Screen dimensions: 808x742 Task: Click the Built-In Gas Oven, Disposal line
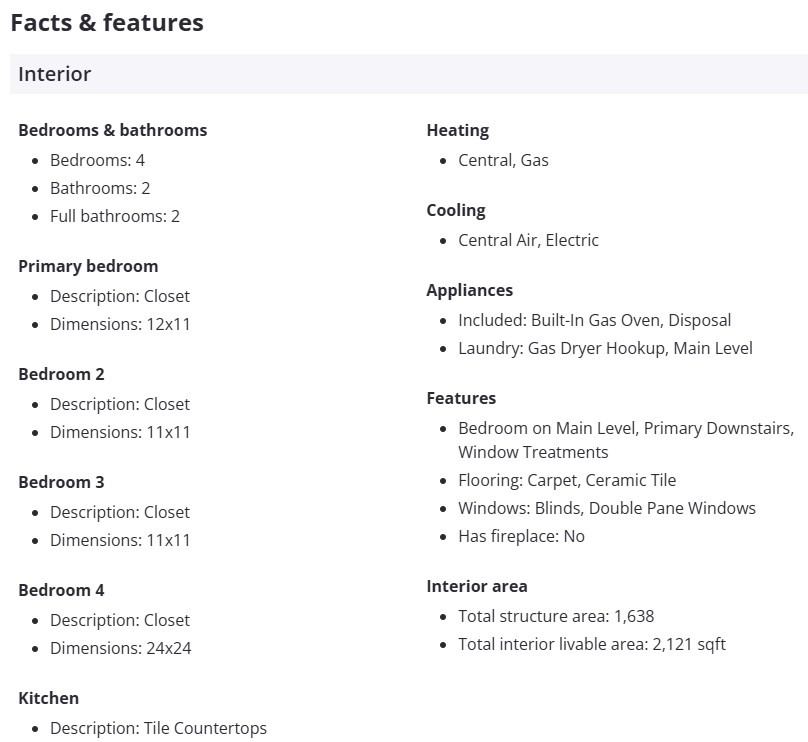(594, 320)
